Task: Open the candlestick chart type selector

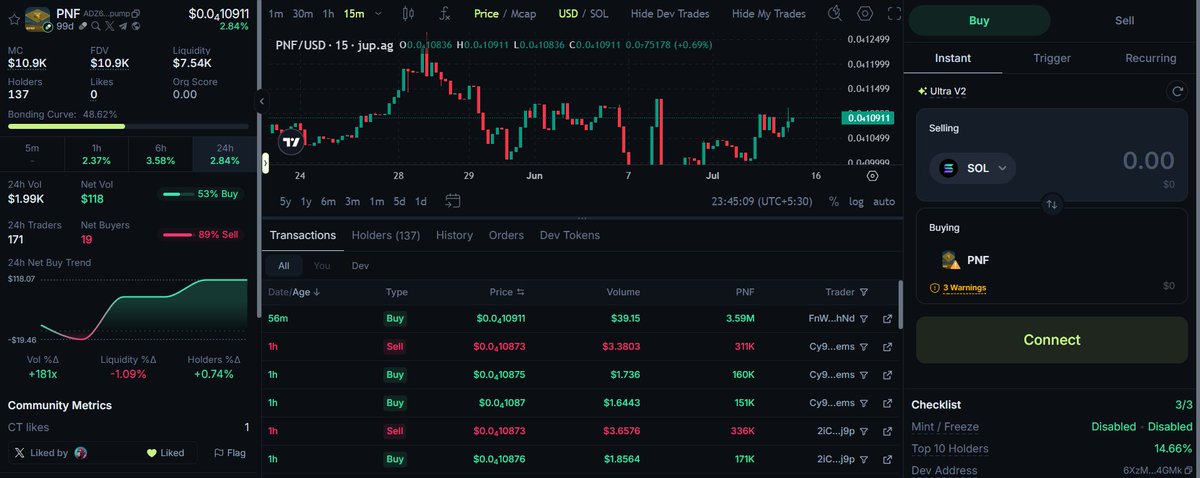Action: click(x=407, y=14)
